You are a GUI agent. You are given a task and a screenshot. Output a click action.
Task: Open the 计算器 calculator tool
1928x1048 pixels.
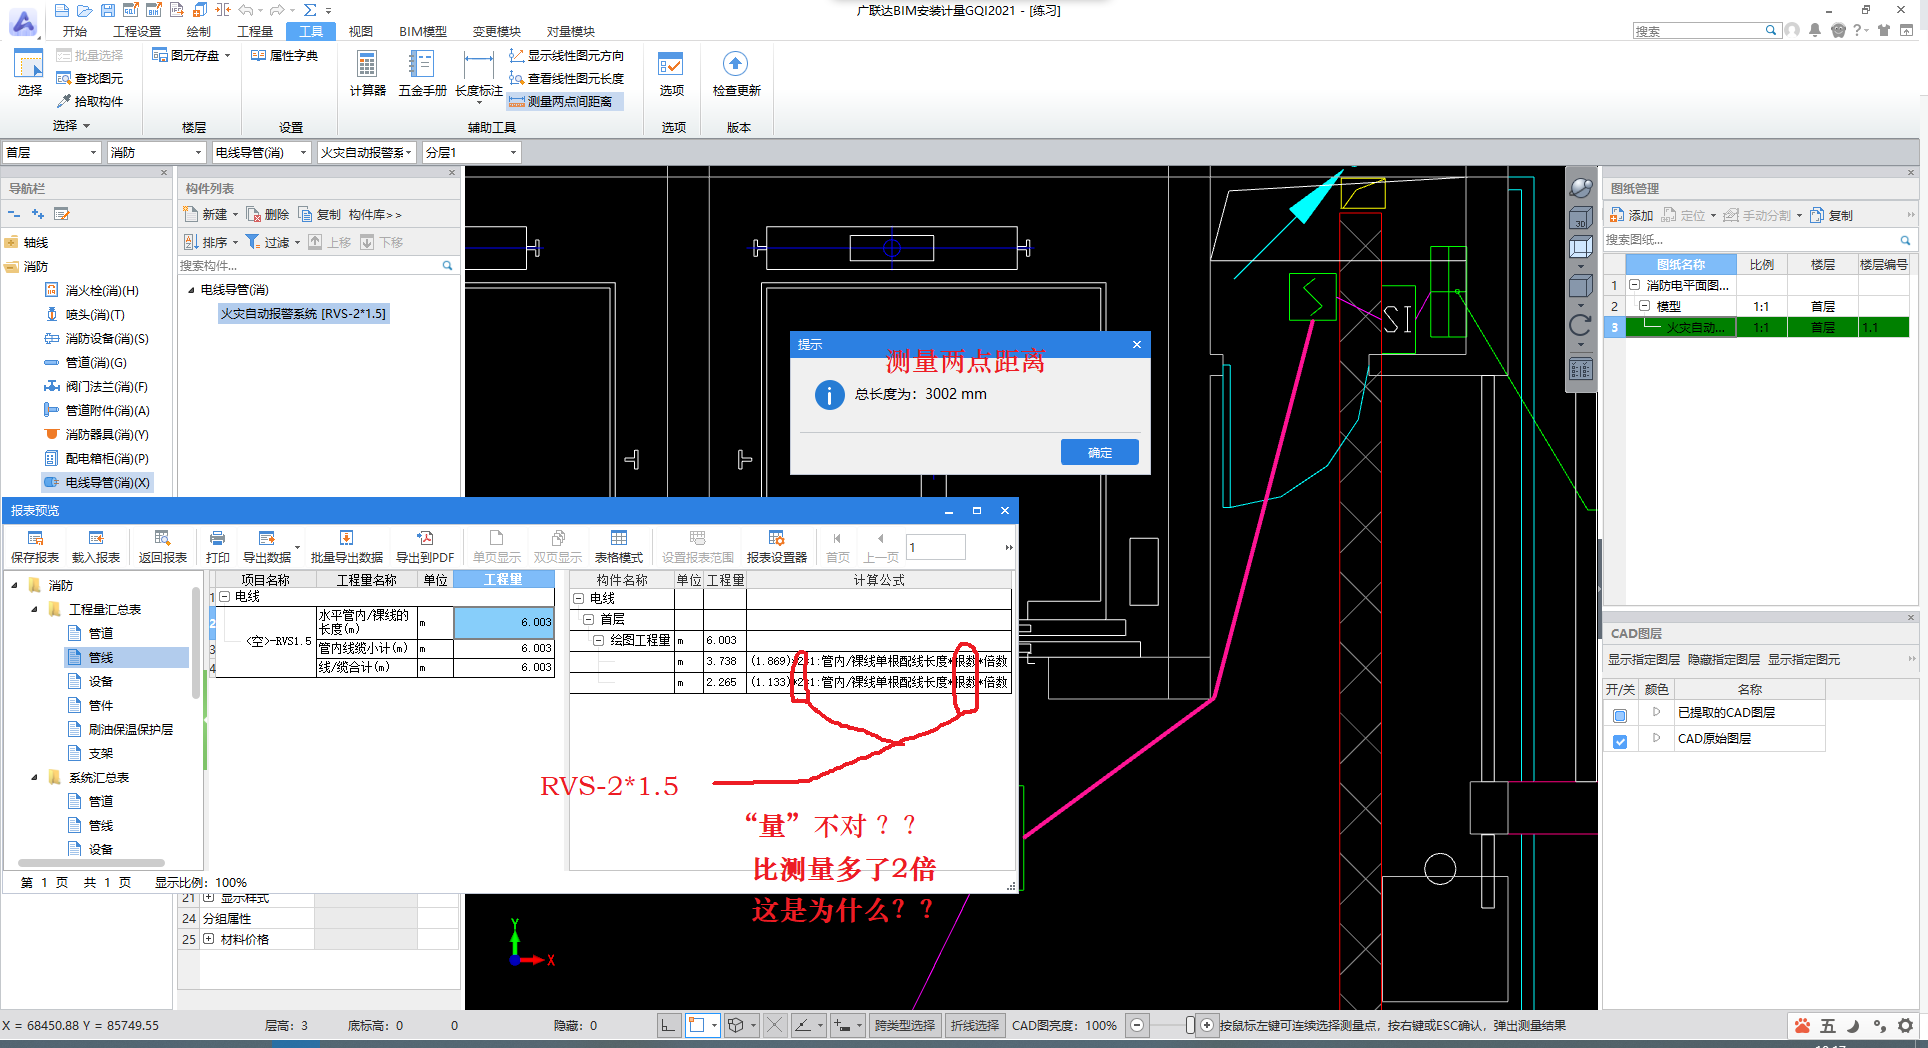click(367, 75)
